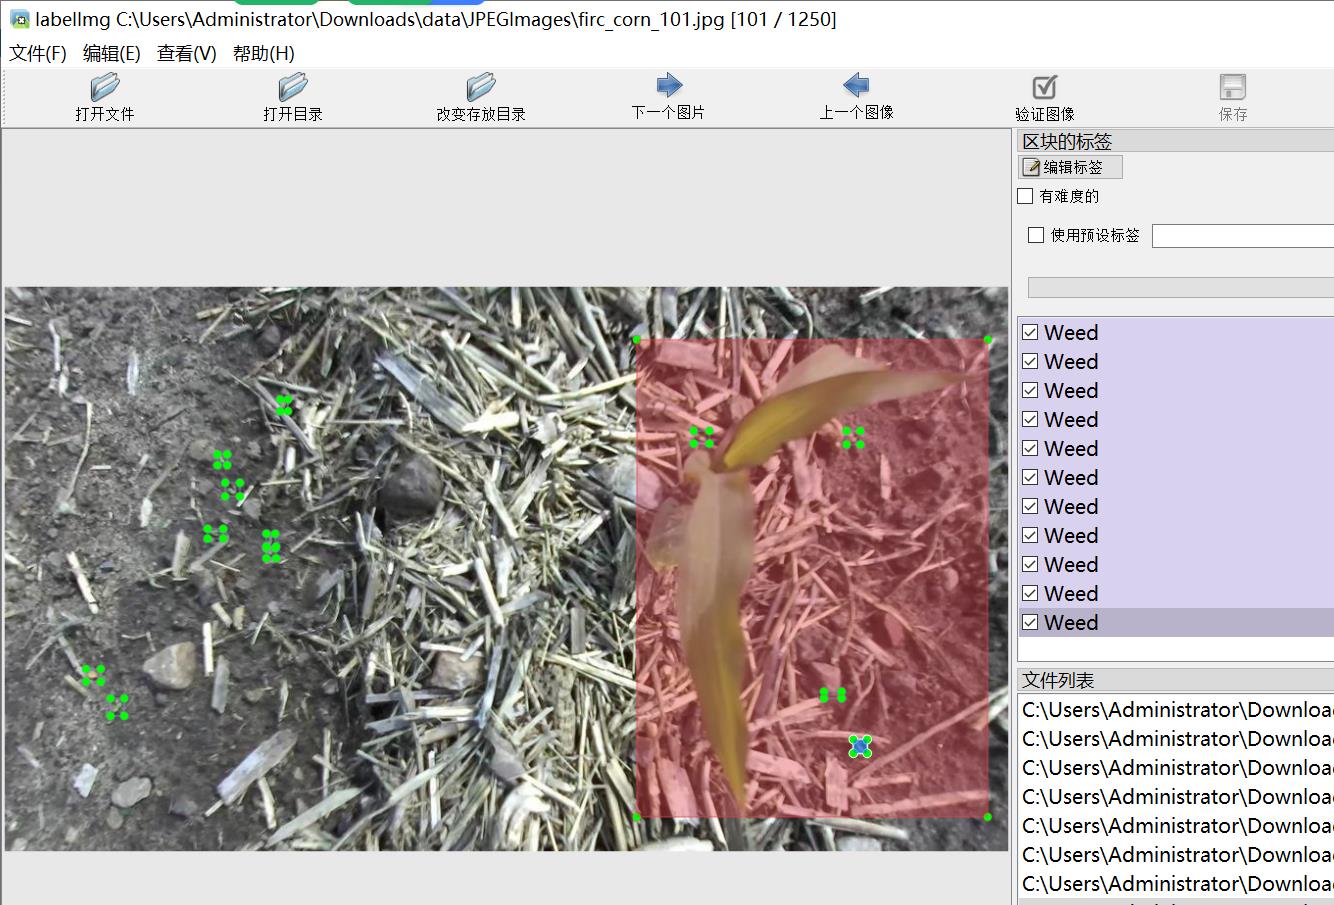Open the 查看(V) menu
The width and height of the screenshot is (1334, 905).
click(x=187, y=54)
